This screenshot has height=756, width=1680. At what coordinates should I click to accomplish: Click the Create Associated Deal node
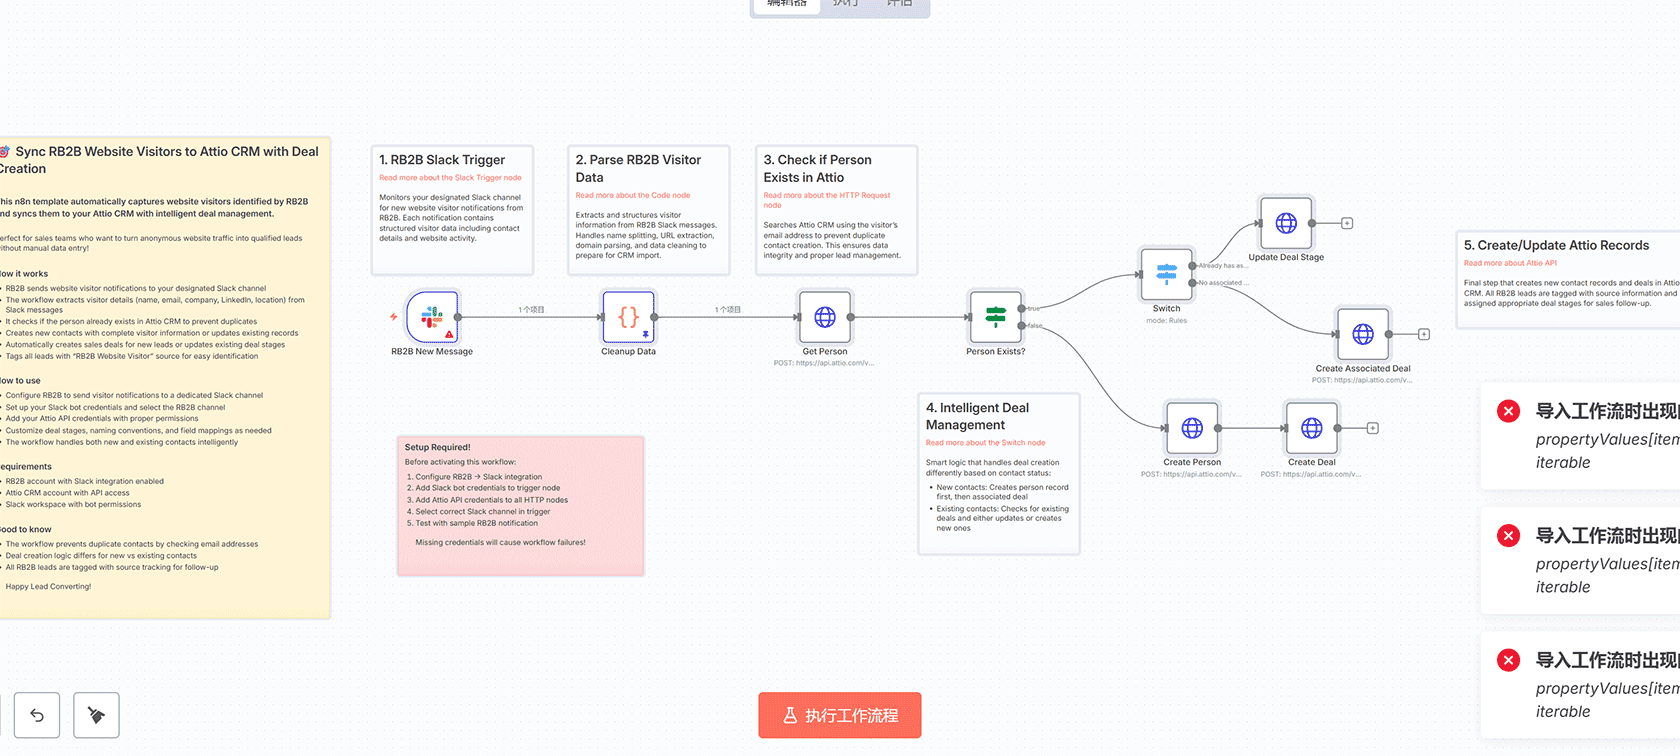[1363, 334]
